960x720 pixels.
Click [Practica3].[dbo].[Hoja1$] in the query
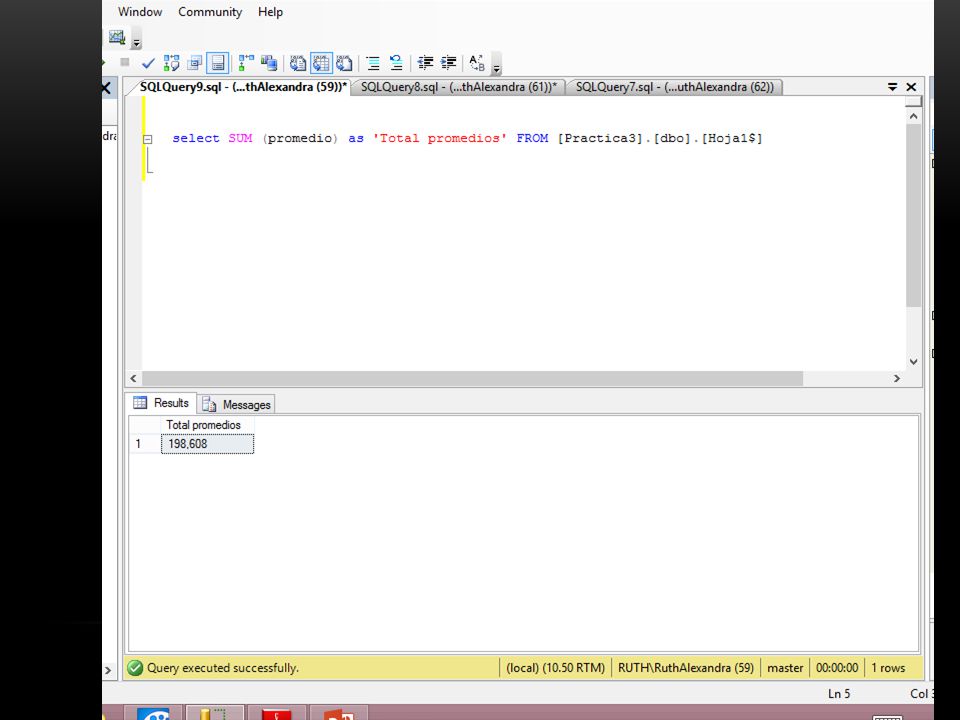pyautogui.click(x=660, y=138)
